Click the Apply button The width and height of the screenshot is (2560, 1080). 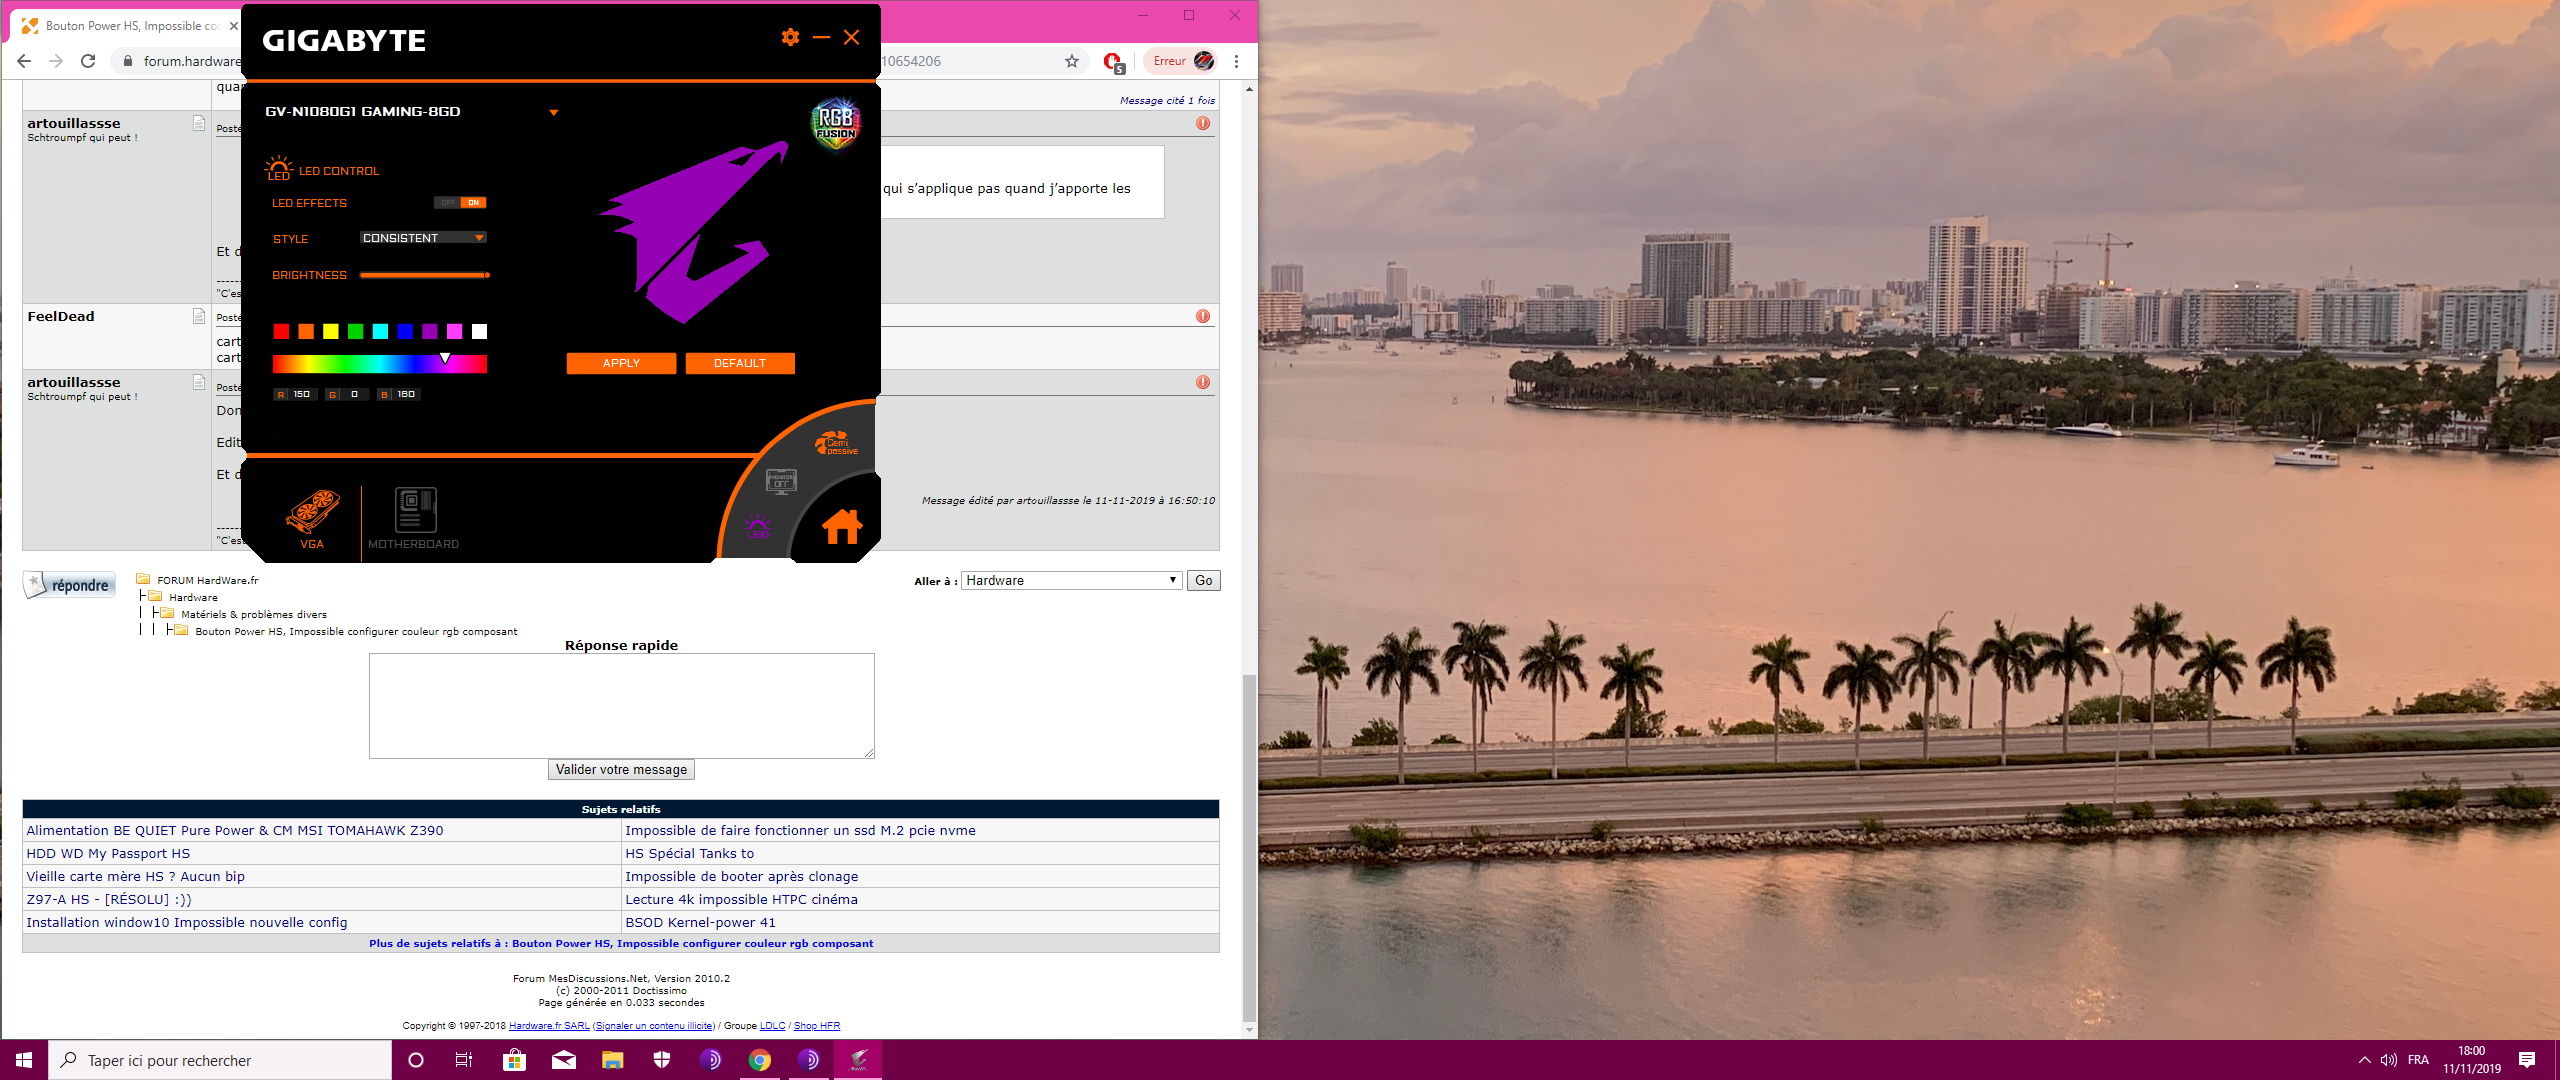[621, 363]
